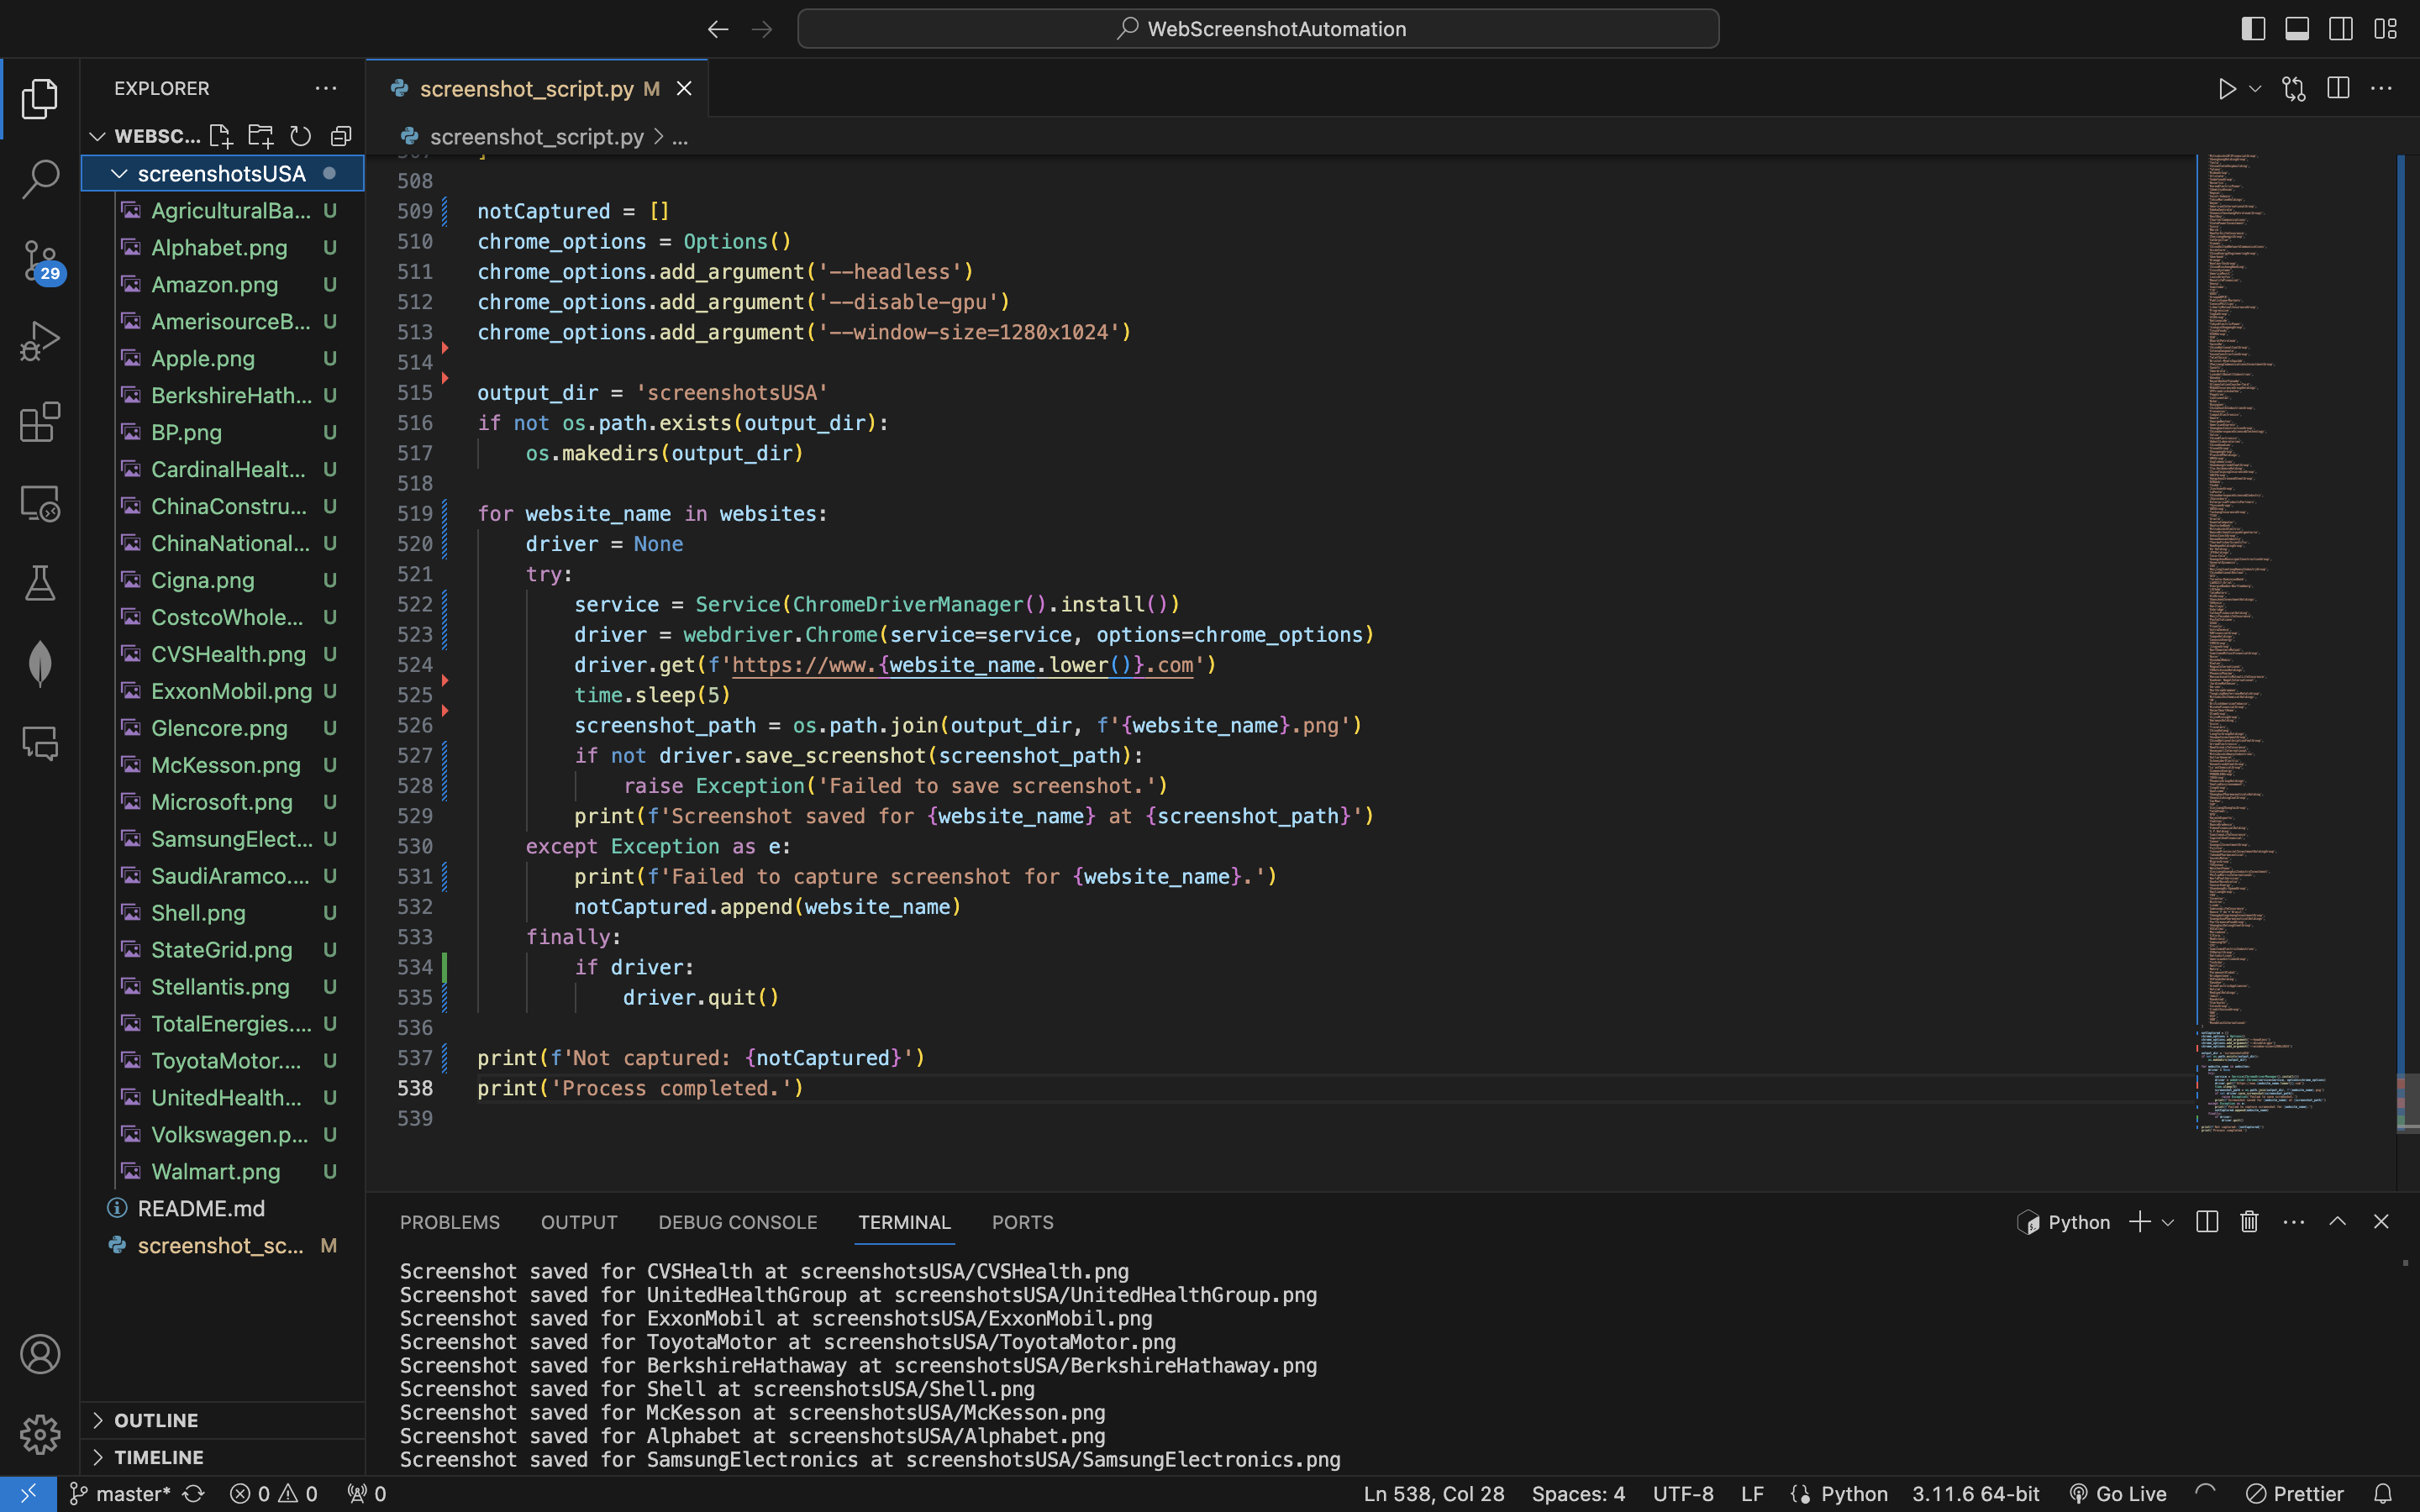Select Python interpreter 3.11.6 64-bit
The height and width of the screenshot is (1512, 2420).
pyautogui.click(x=1976, y=1494)
